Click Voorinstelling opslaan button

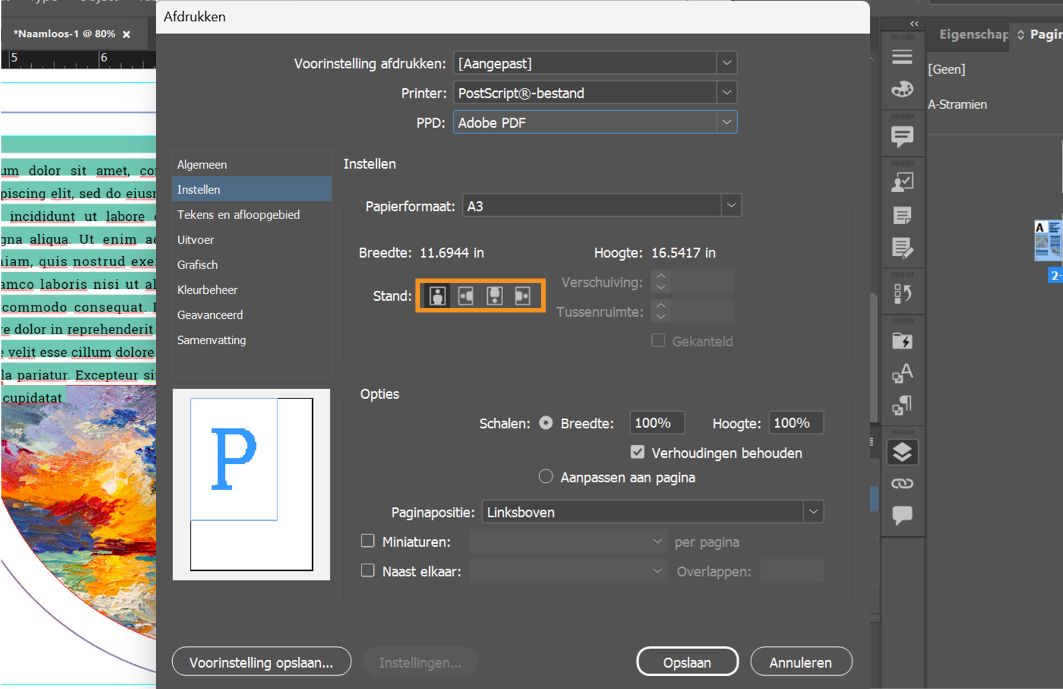click(x=261, y=662)
